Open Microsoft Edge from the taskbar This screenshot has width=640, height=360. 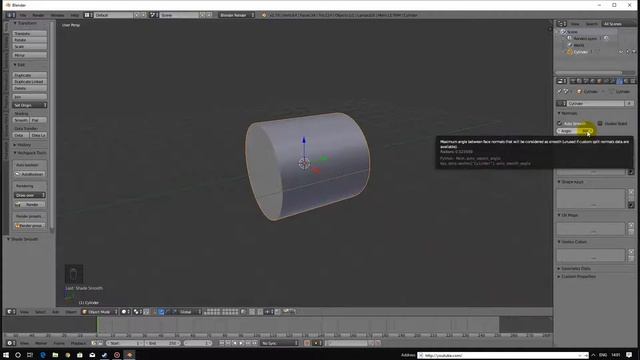tap(43, 355)
